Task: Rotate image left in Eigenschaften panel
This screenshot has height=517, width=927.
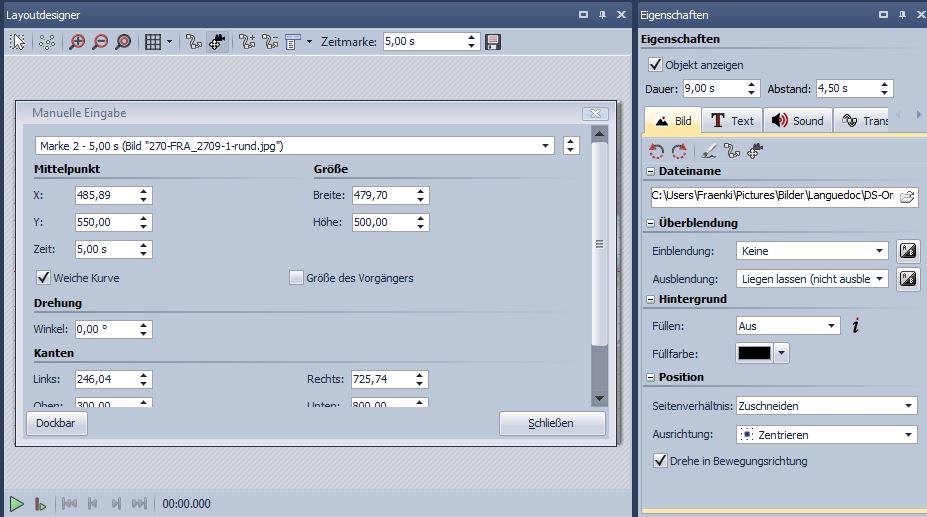Action: (x=657, y=151)
